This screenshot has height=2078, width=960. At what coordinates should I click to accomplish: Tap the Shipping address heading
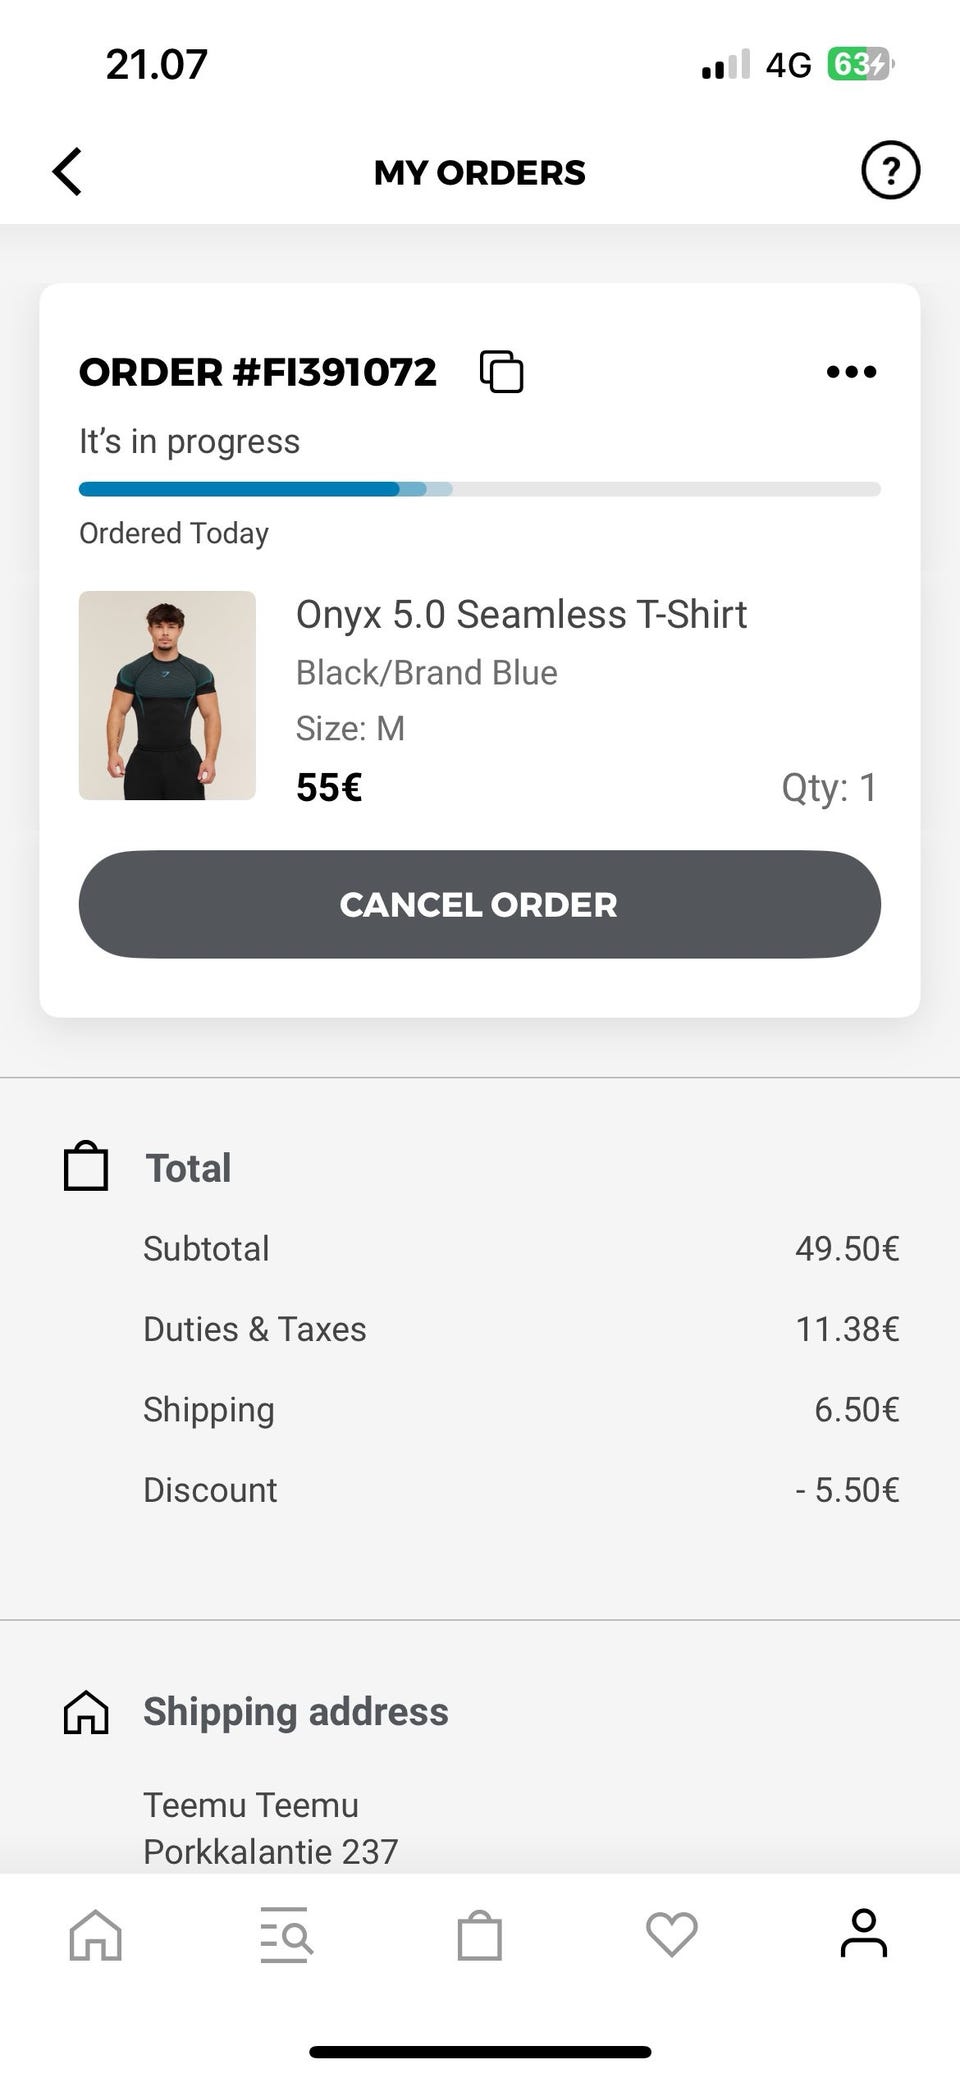coord(295,1711)
